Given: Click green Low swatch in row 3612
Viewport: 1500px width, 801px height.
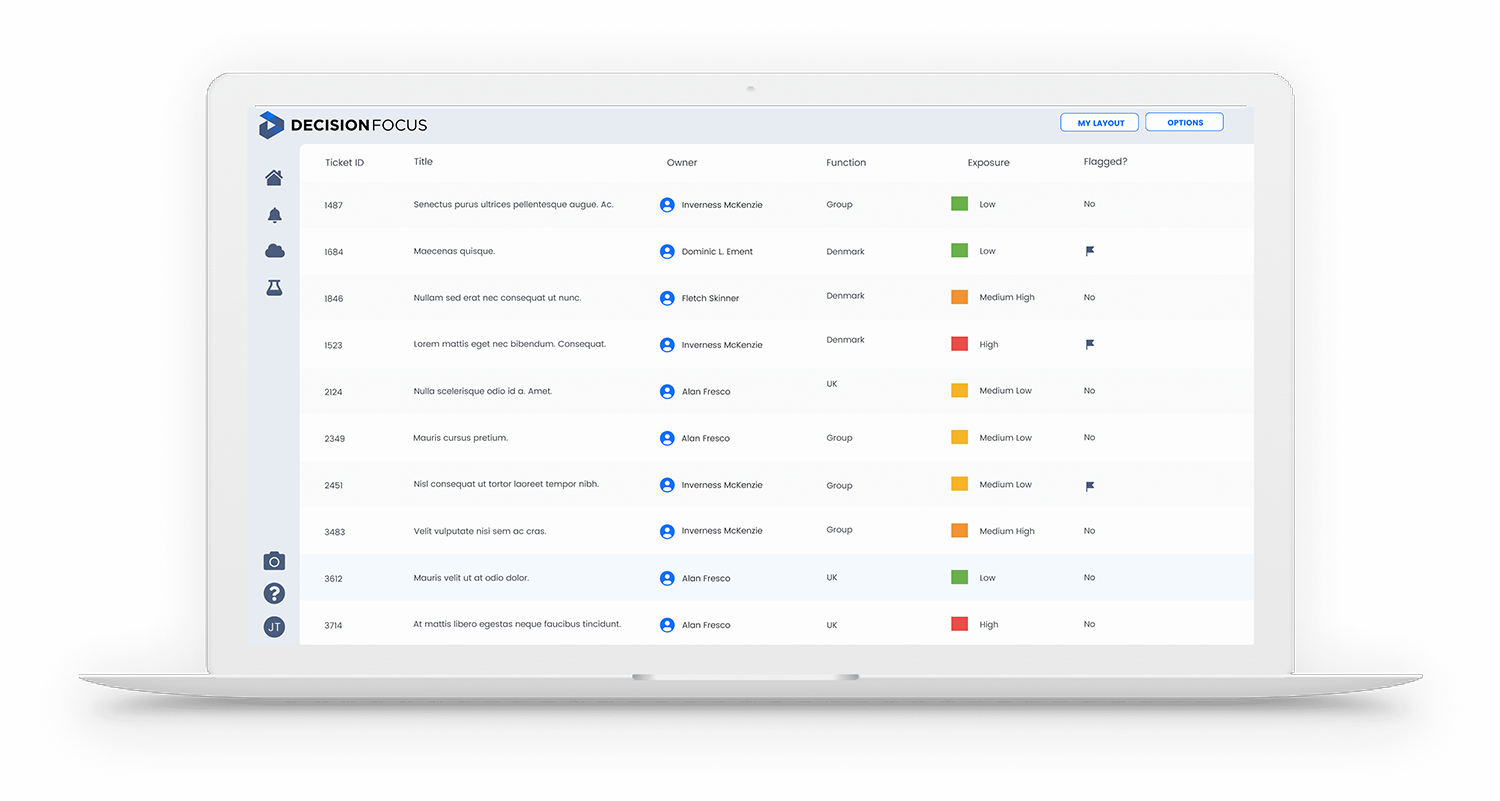Looking at the screenshot, I should (x=959, y=577).
